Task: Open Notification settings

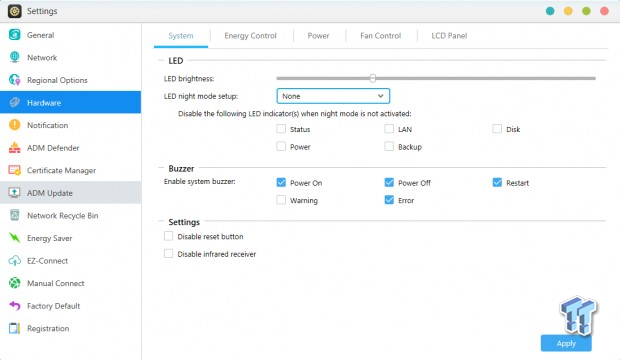Action: (x=70, y=125)
